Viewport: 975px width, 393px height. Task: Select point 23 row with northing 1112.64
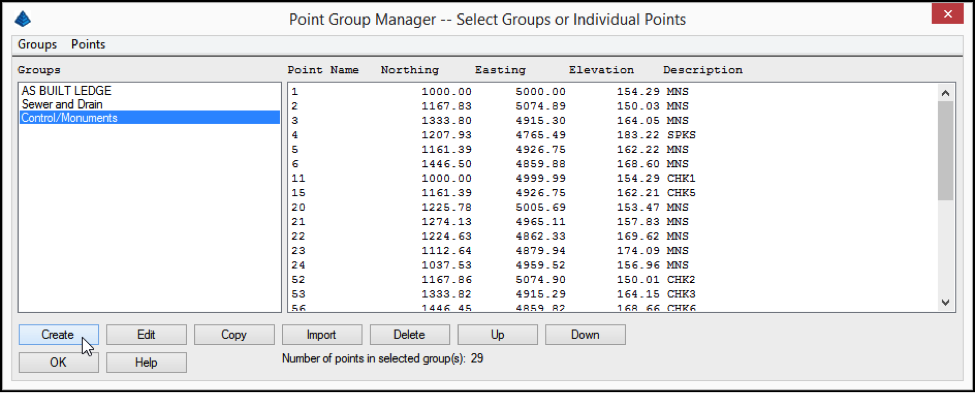point(612,251)
